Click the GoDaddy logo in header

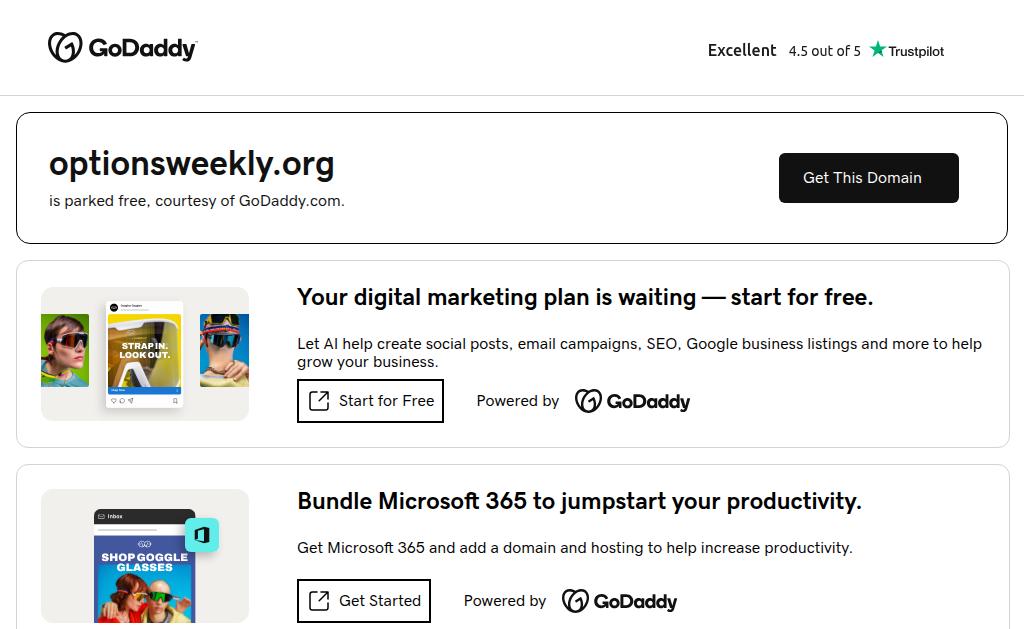point(122,48)
